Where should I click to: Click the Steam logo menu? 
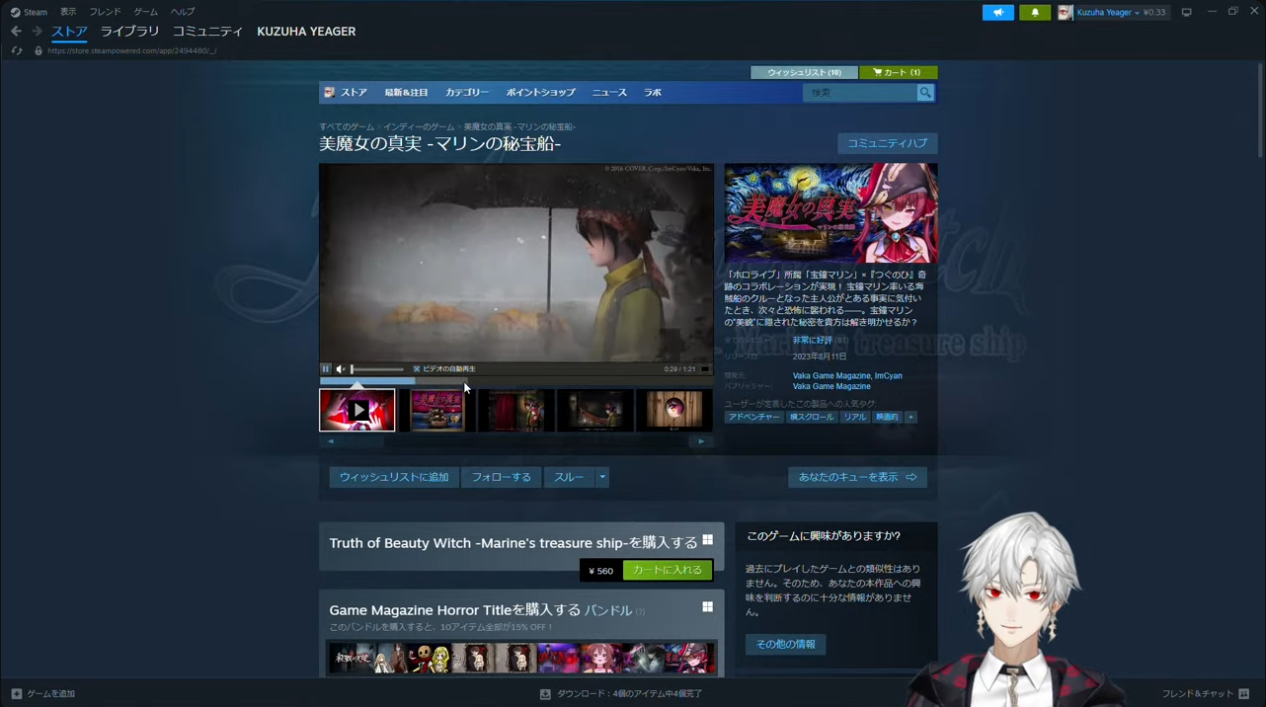29,12
